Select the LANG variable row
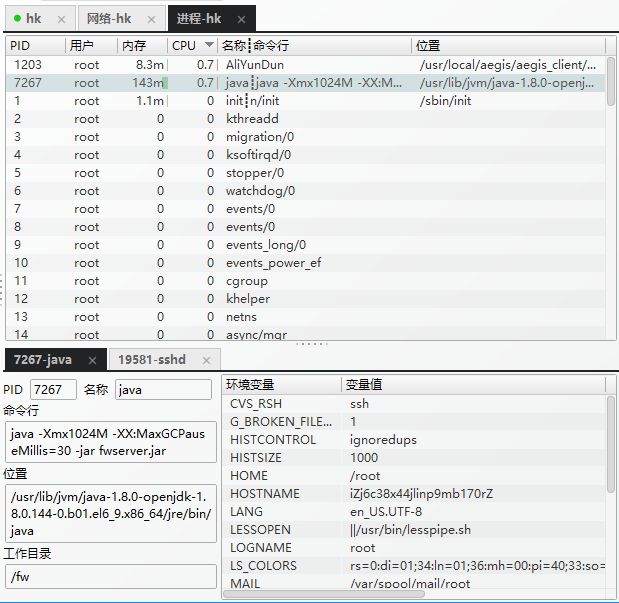 click(x=415, y=512)
